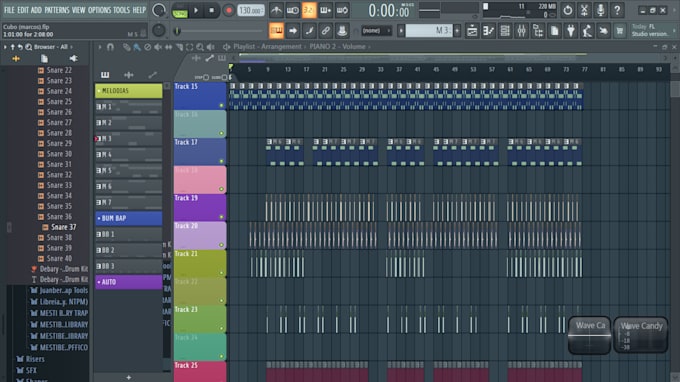Enable wait for input before recording
The height and width of the screenshot is (382, 680).
tap(292, 10)
